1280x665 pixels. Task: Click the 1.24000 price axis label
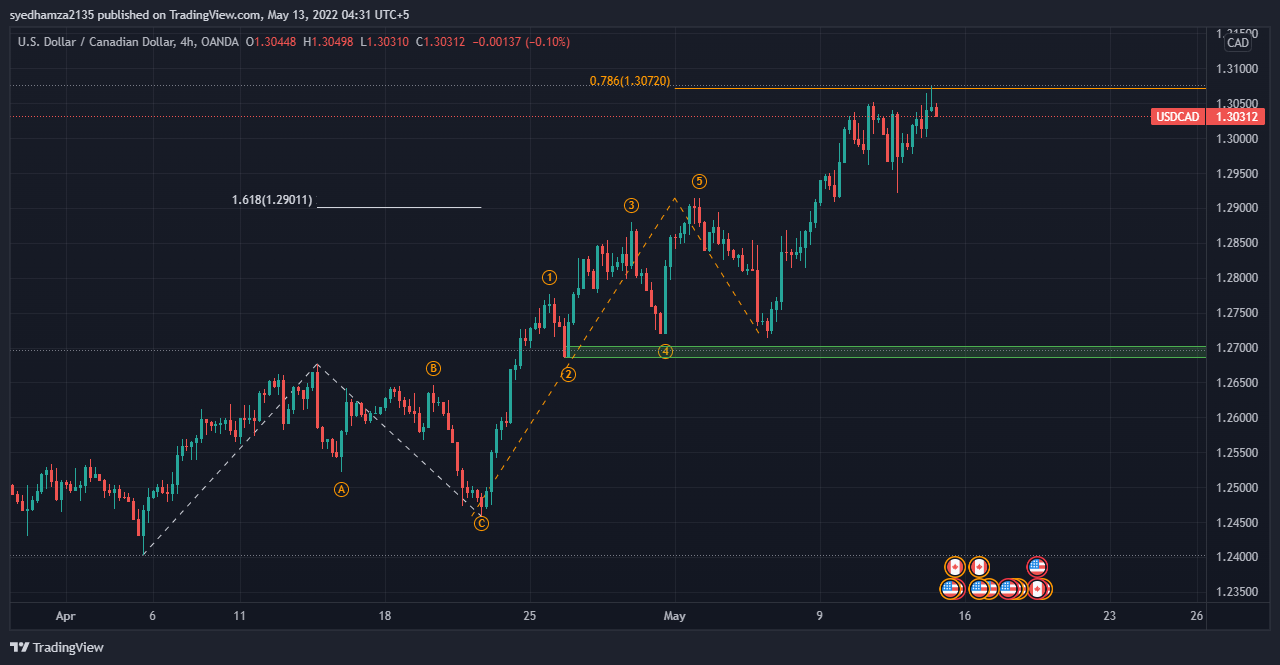pyautogui.click(x=1236, y=557)
